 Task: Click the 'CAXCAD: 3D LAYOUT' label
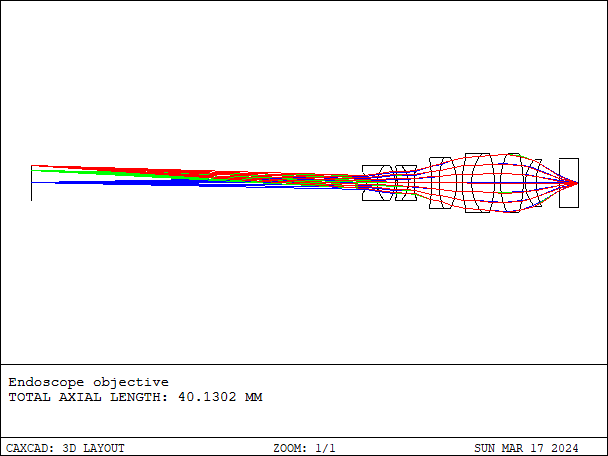point(65,448)
